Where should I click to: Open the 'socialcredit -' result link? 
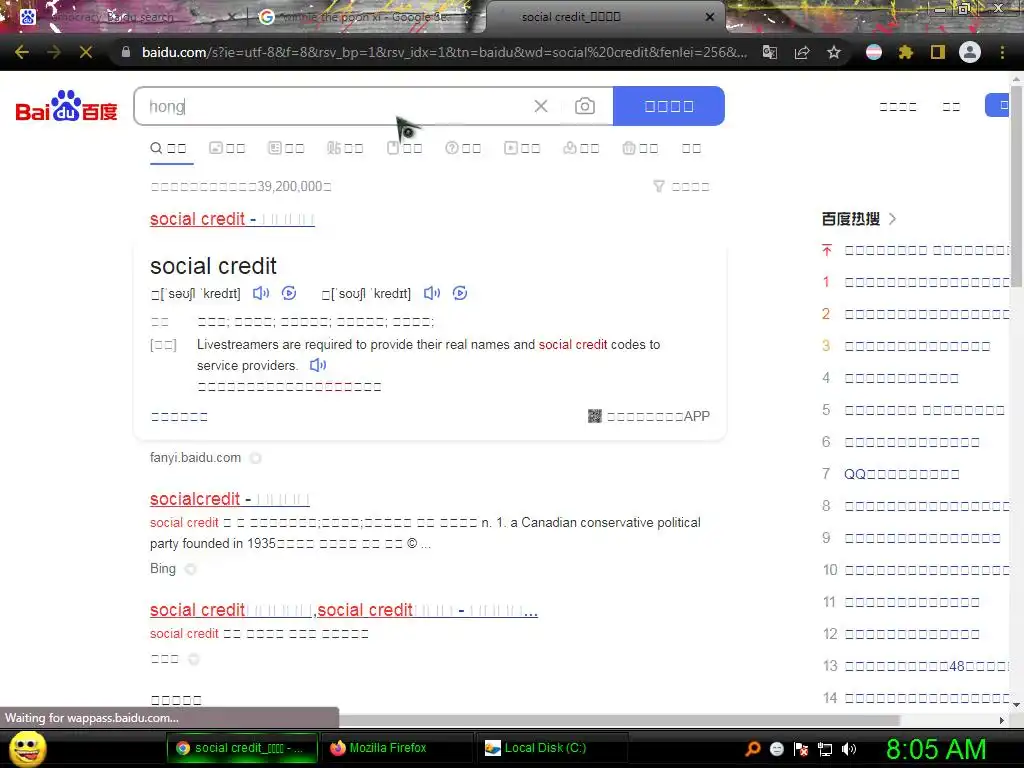230,499
